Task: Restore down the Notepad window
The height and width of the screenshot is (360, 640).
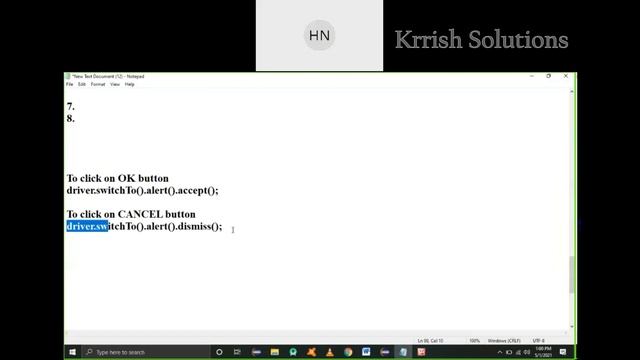Action: [549, 76]
